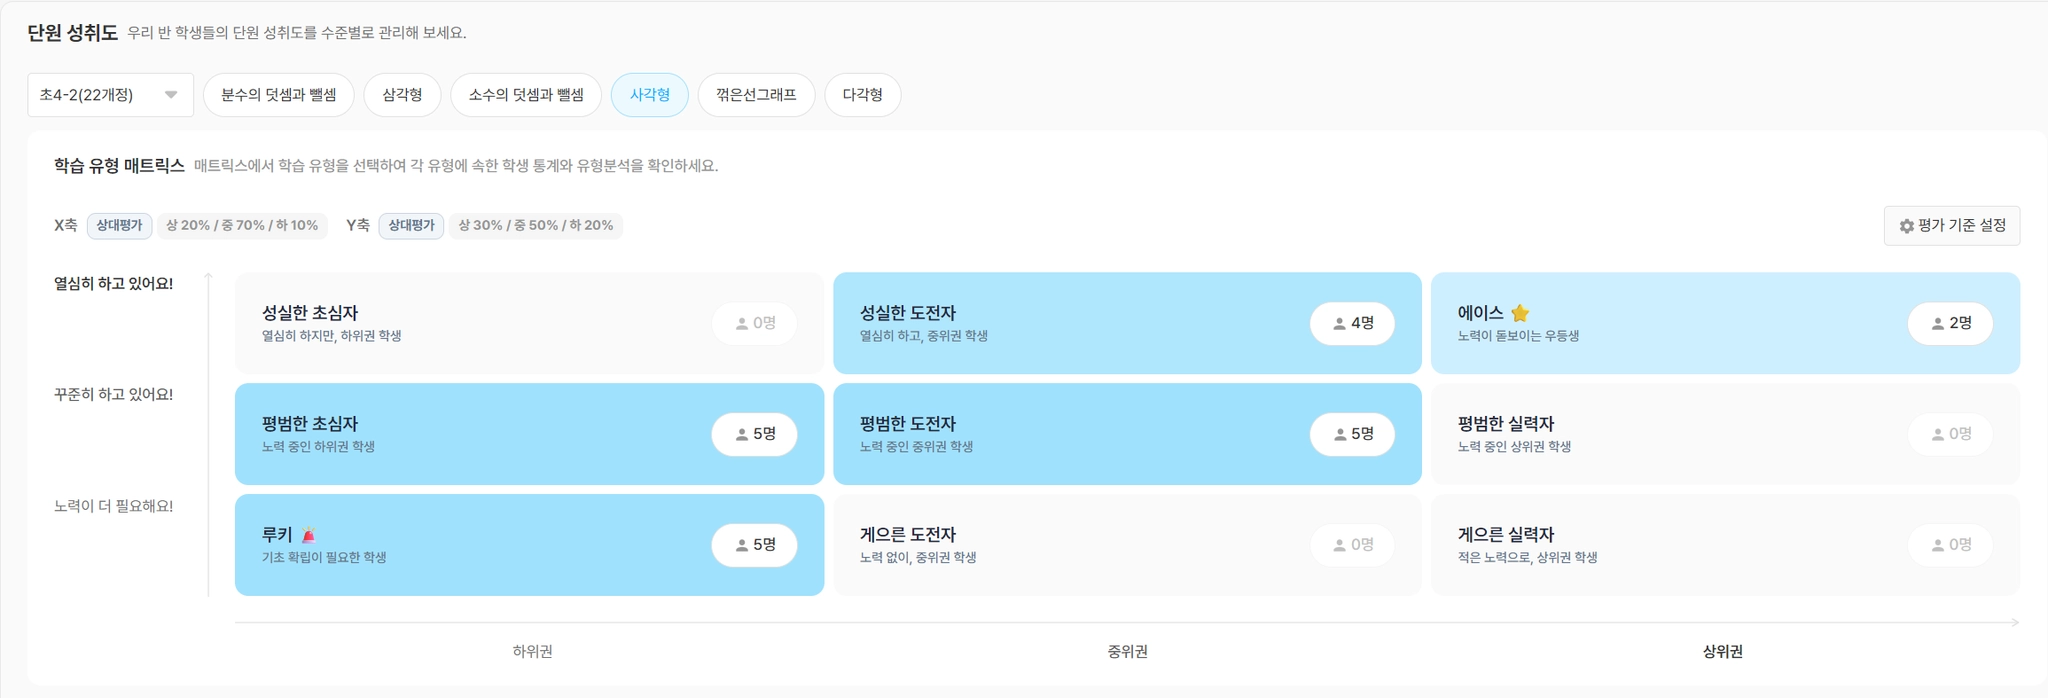Click the person icon in 에이스 count badge

(1937, 324)
